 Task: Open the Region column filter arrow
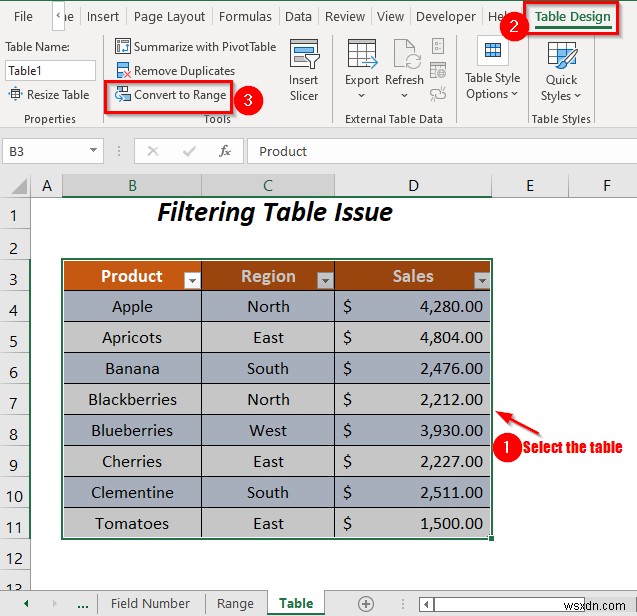point(324,281)
